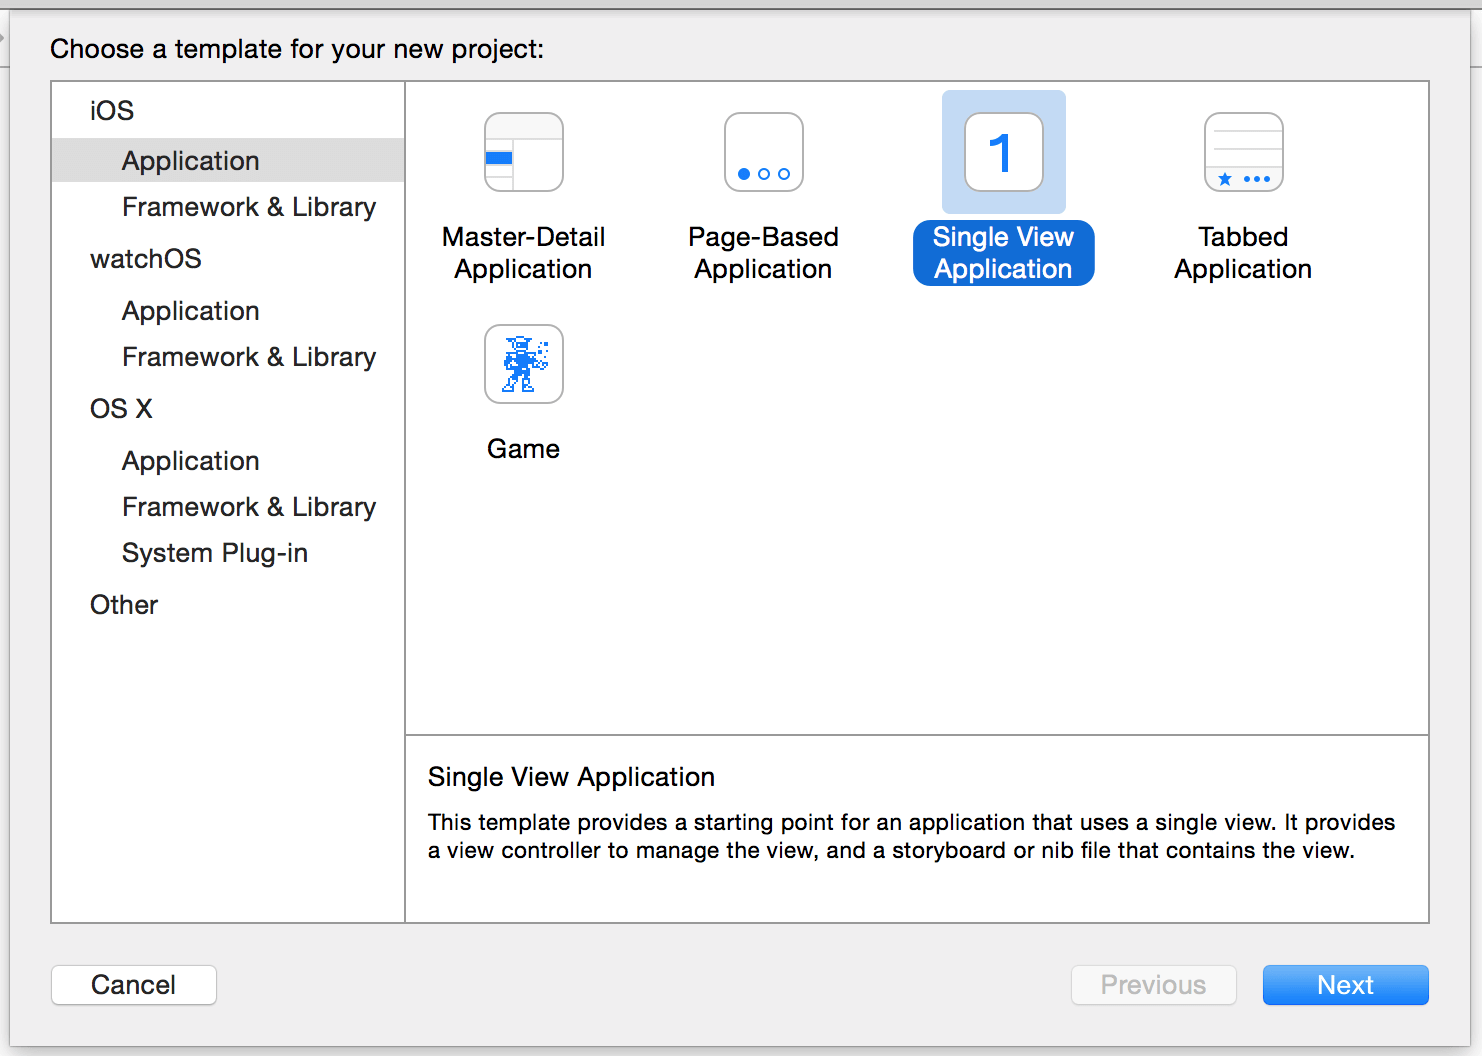Select the Master-Detail Application template icon

[524, 152]
